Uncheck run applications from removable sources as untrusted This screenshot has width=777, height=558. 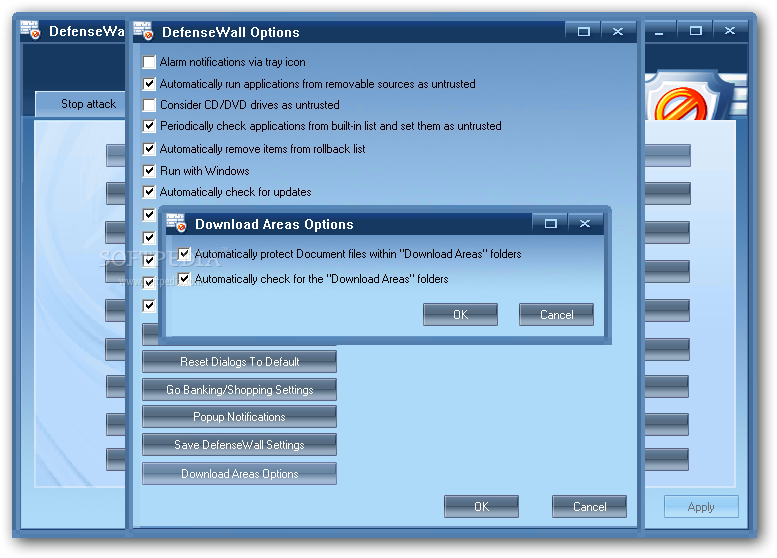[x=149, y=84]
